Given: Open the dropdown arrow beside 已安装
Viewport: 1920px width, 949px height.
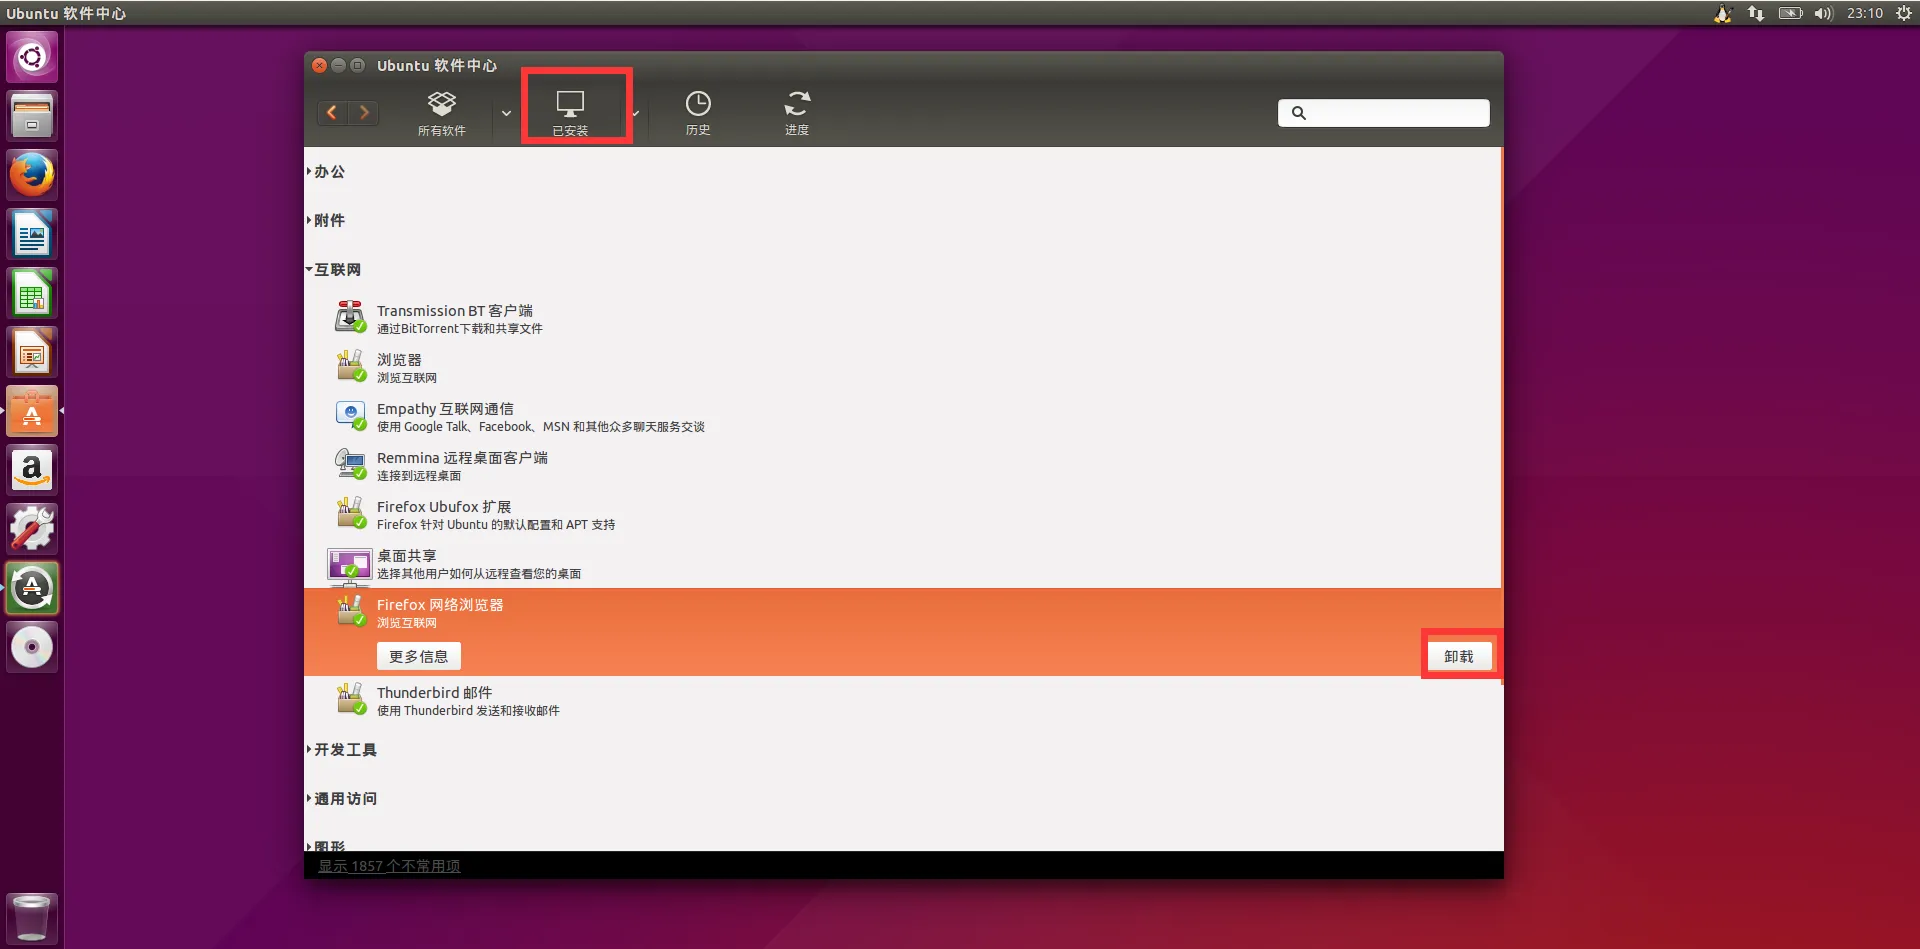Looking at the screenshot, I should tap(636, 113).
